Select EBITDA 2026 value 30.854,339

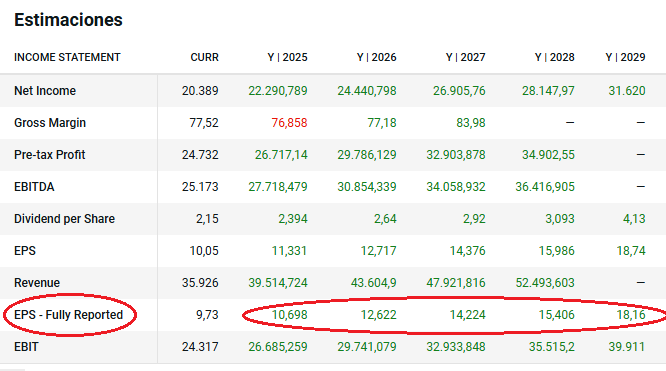tap(367, 187)
